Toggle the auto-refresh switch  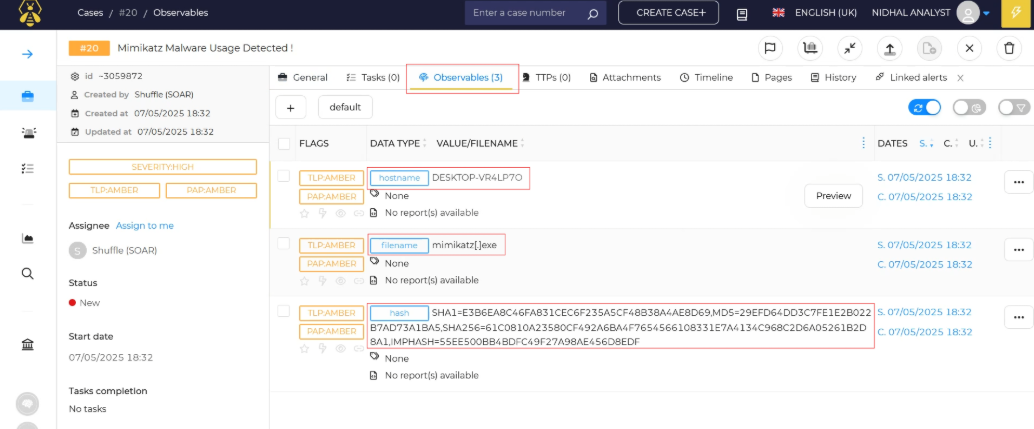925,107
